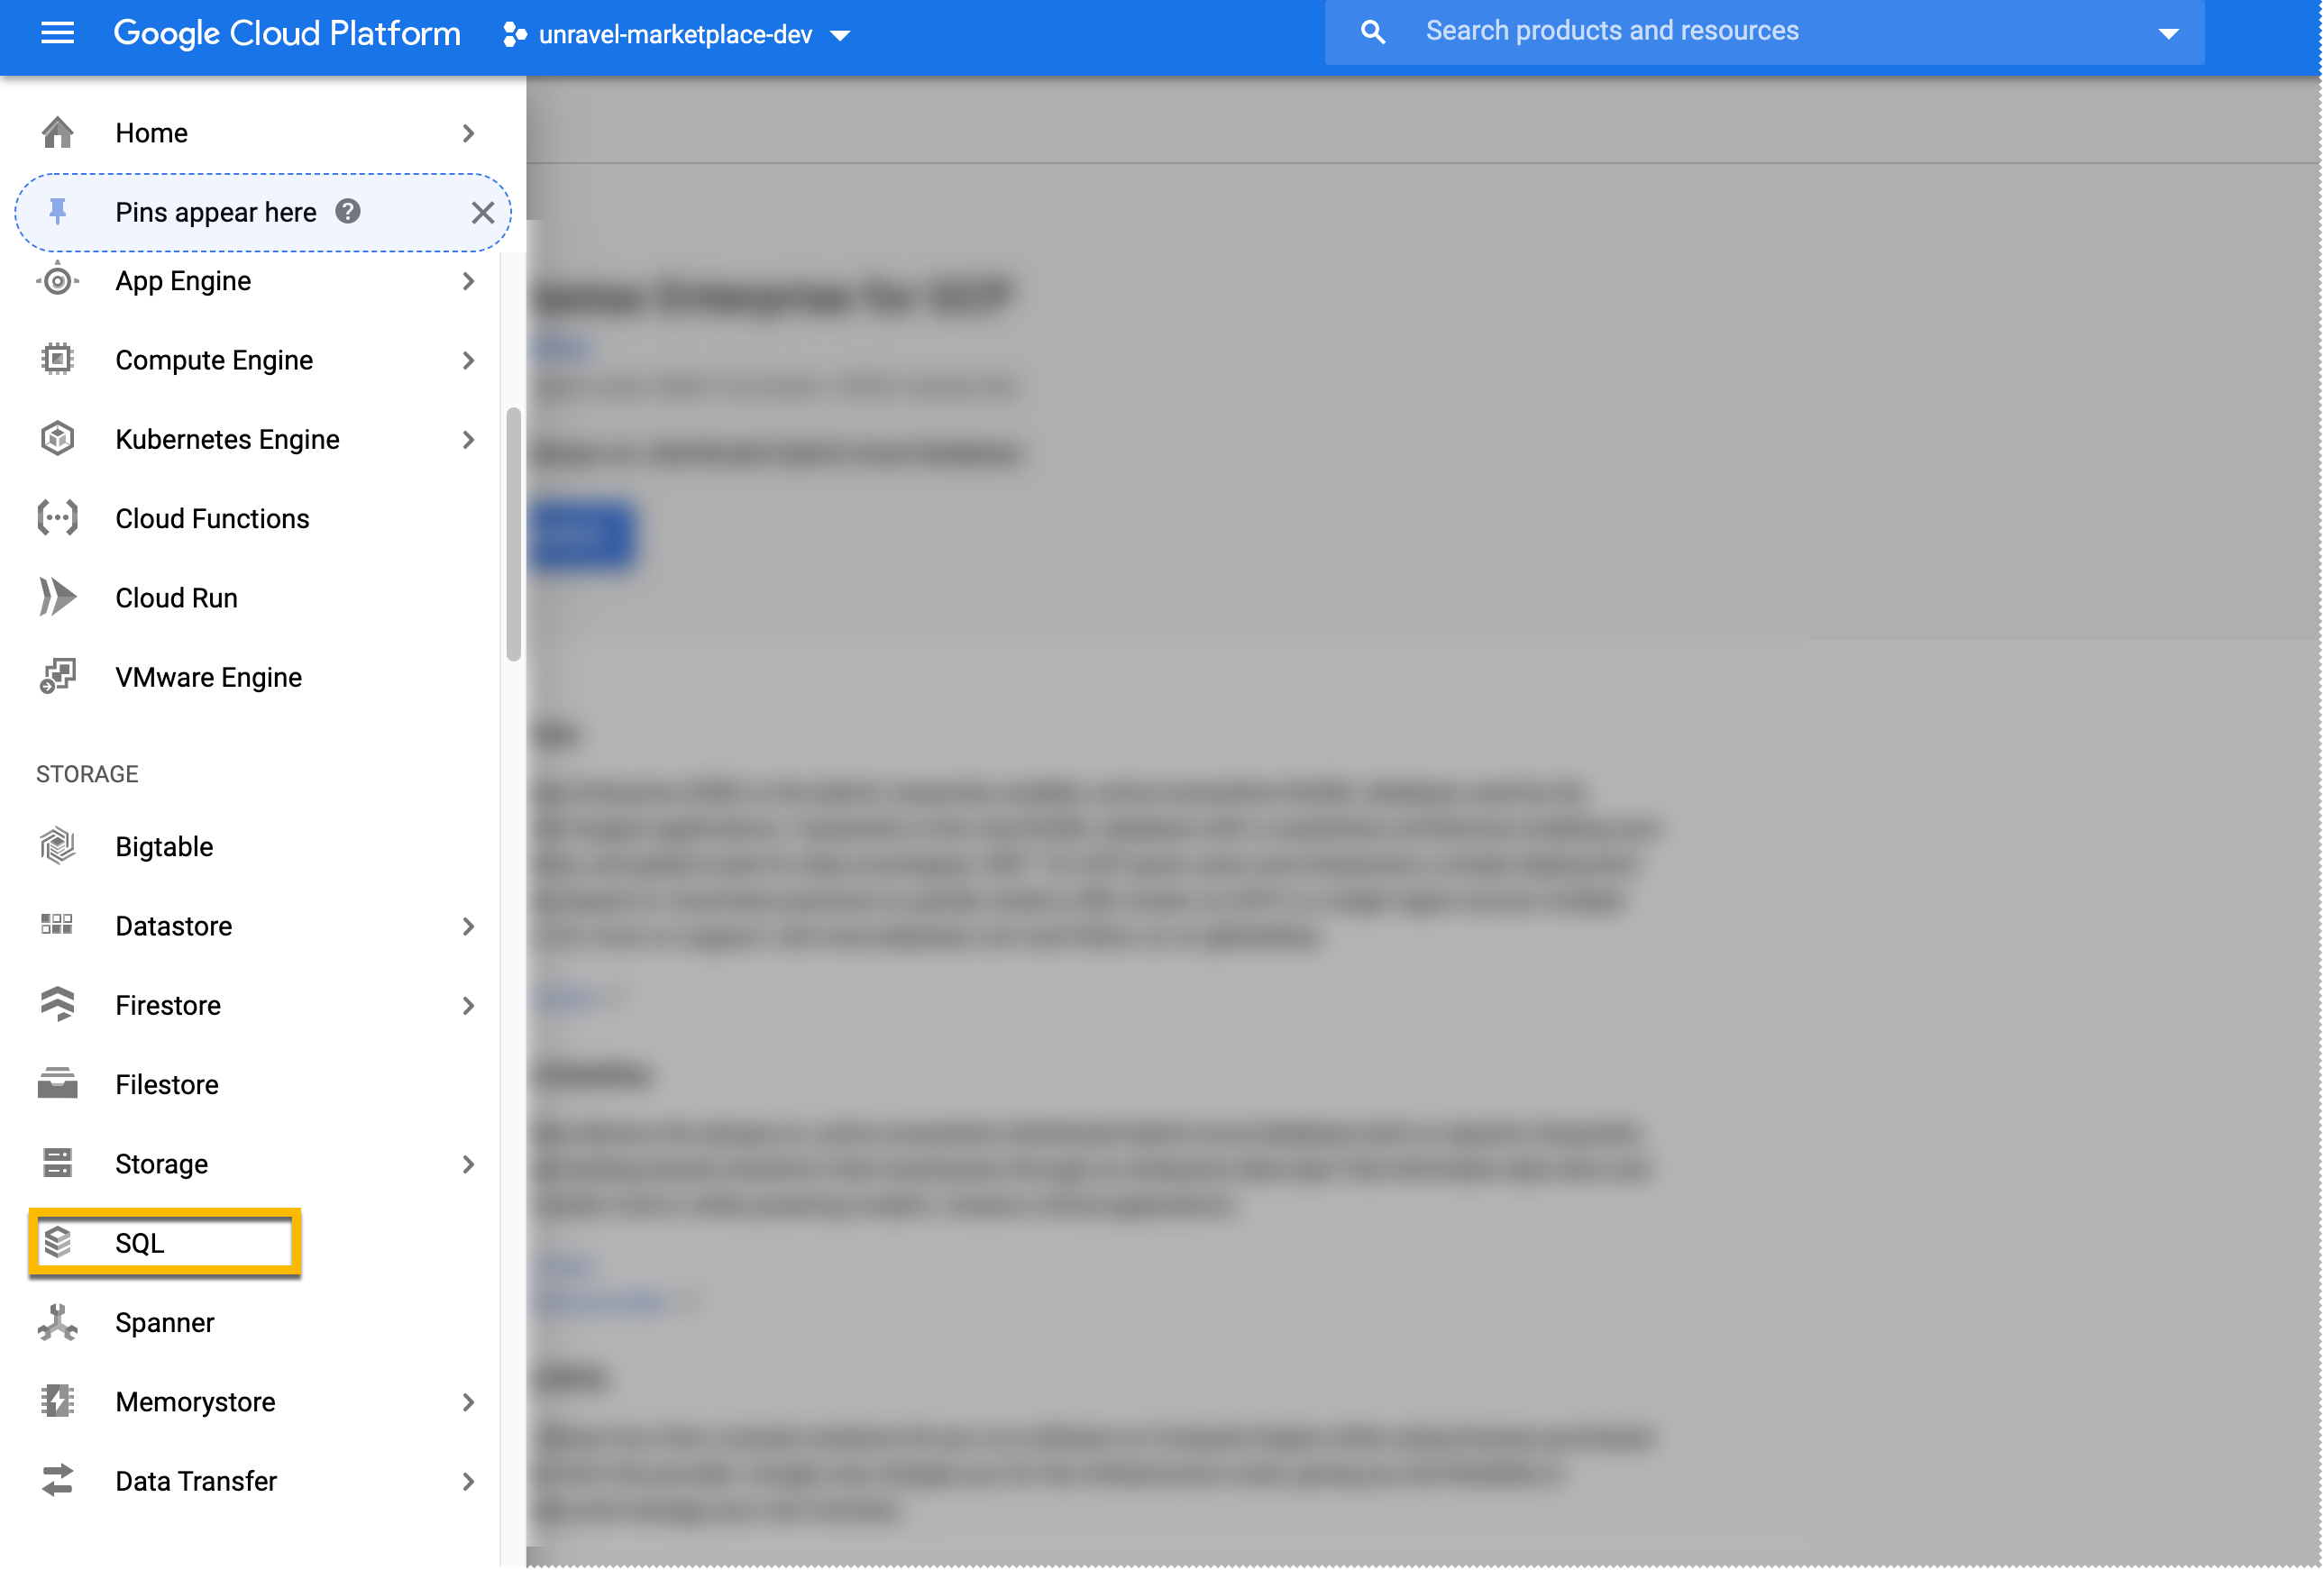Click the VMware Engine icon
Viewport: 2324px width, 1570px height.
tap(58, 676)
